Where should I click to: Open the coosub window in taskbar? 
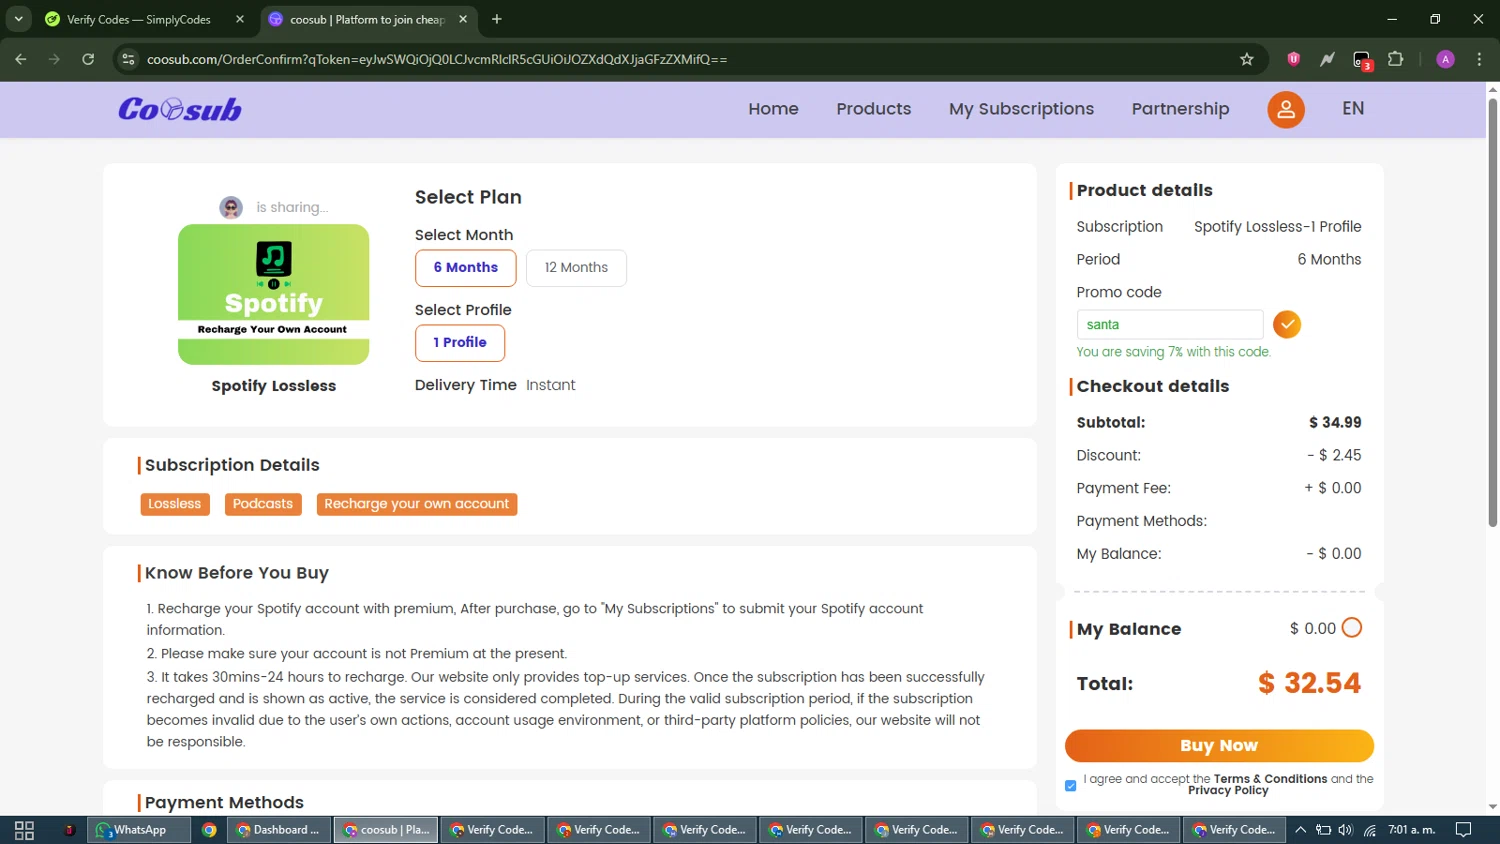(386, 830)
